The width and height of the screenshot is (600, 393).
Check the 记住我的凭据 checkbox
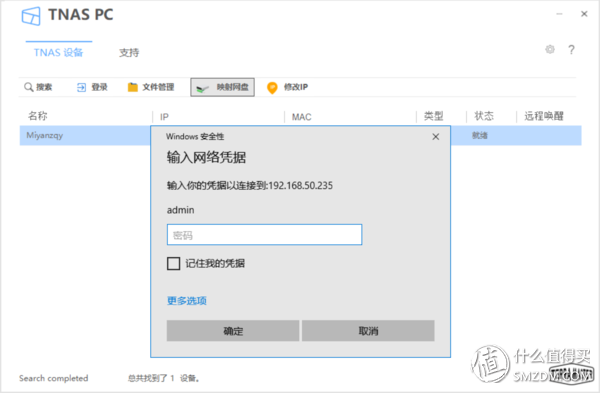(173, 263)
